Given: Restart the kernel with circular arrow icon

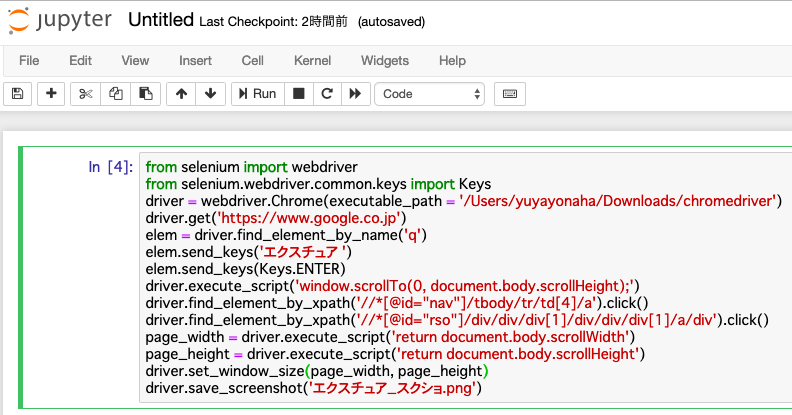Looking at the screenshot, I should pos(327,94).
